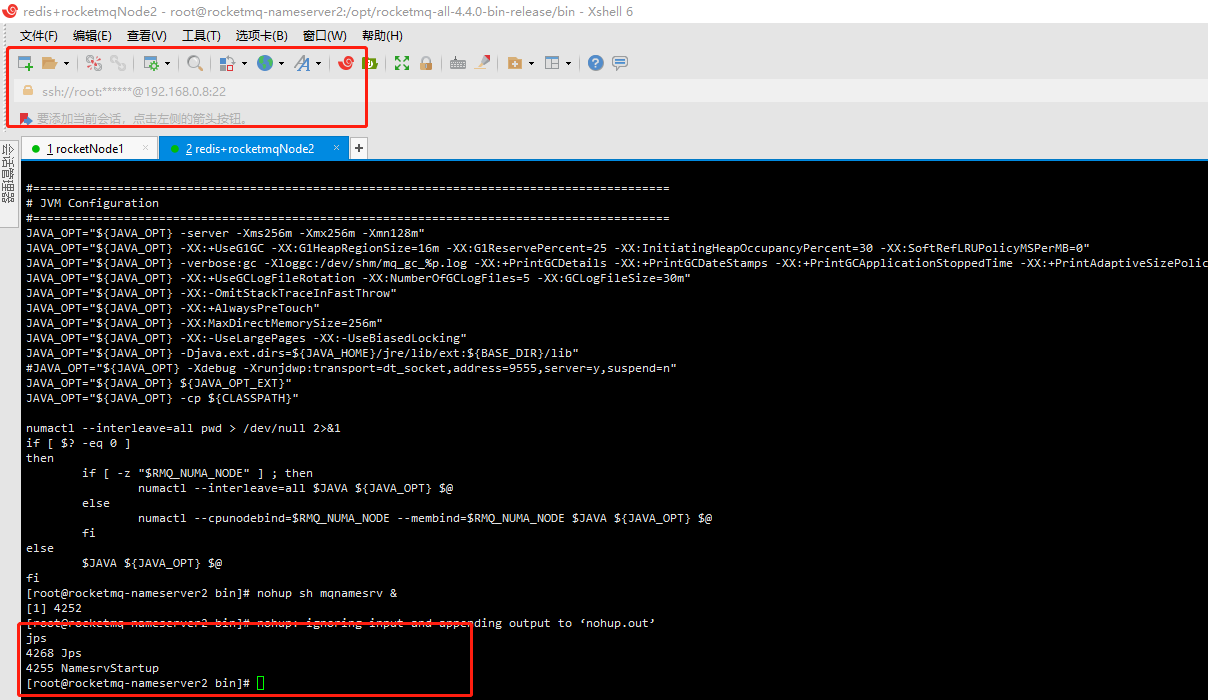1208x700 pixels.
Task: Launch Xmanager via the green icon
Action: [369, 63]
